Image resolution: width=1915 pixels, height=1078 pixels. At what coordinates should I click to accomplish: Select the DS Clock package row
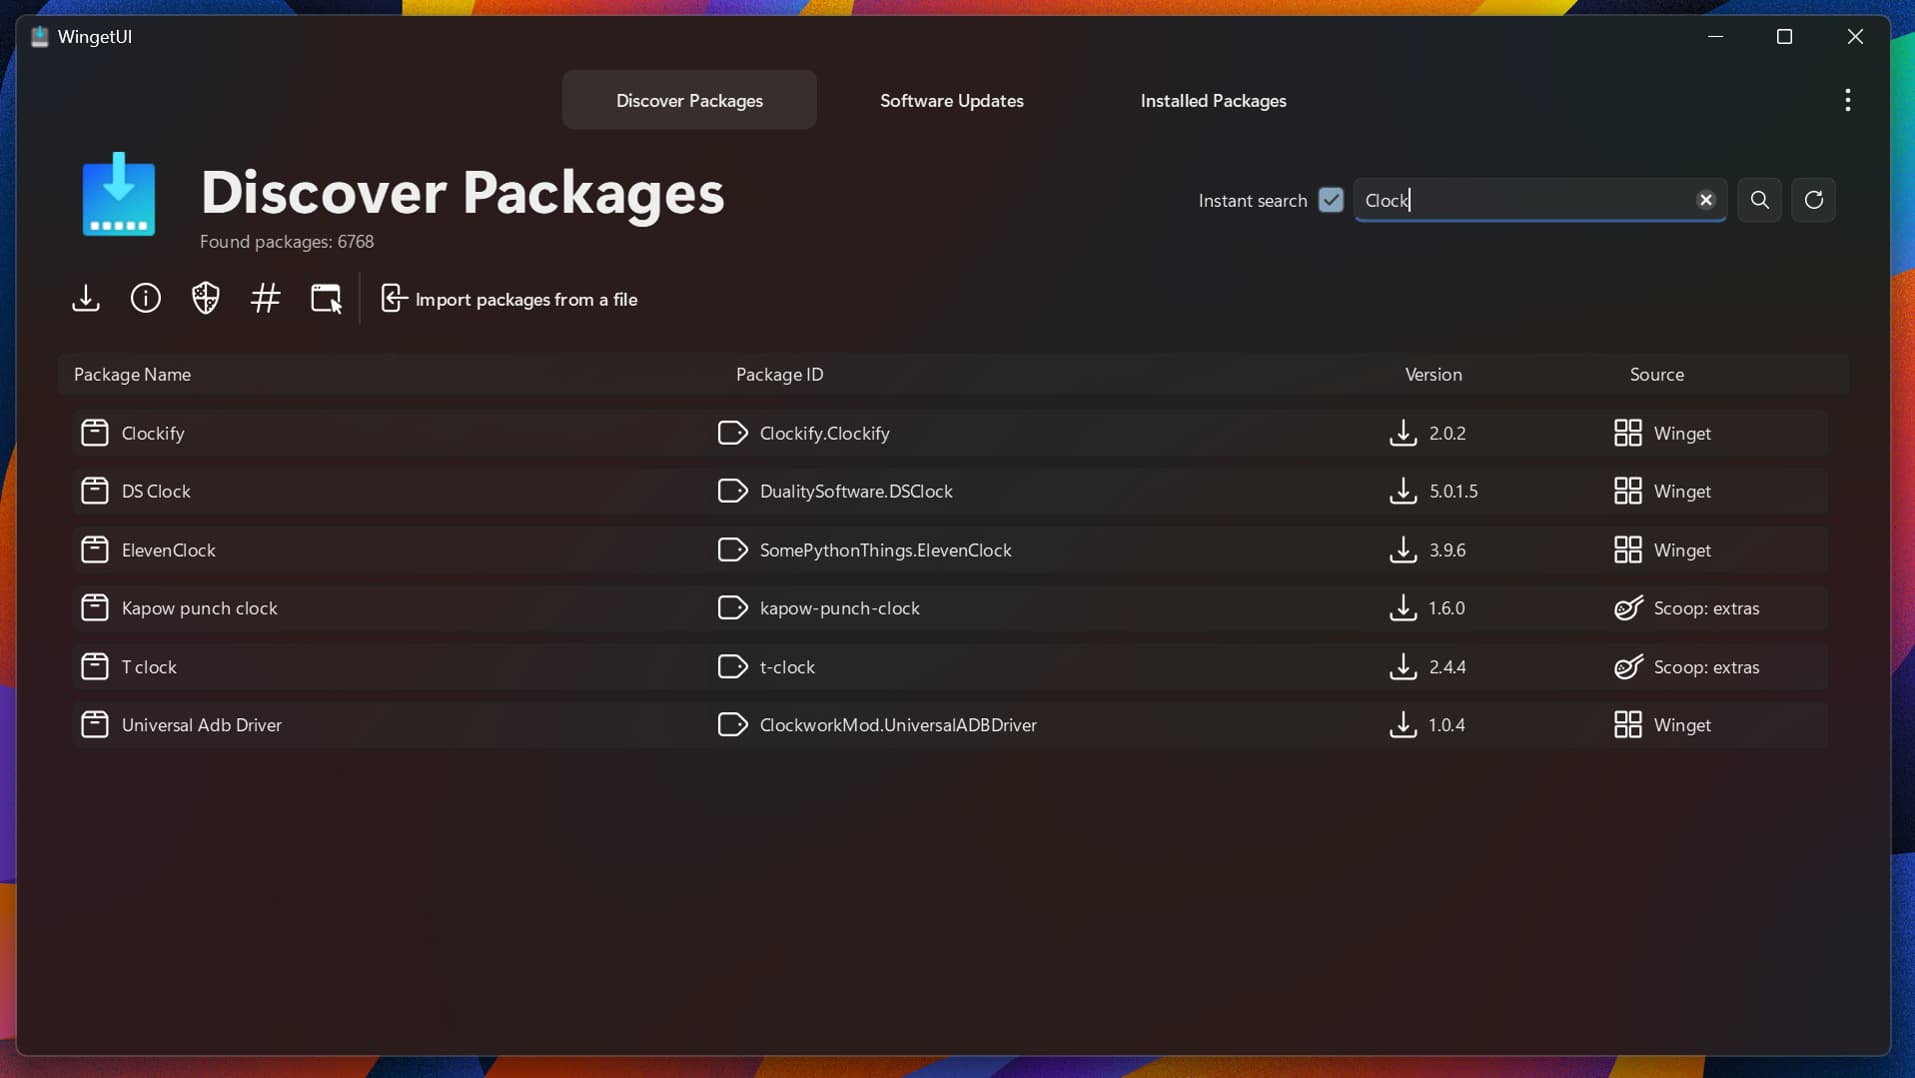(950, 491)
